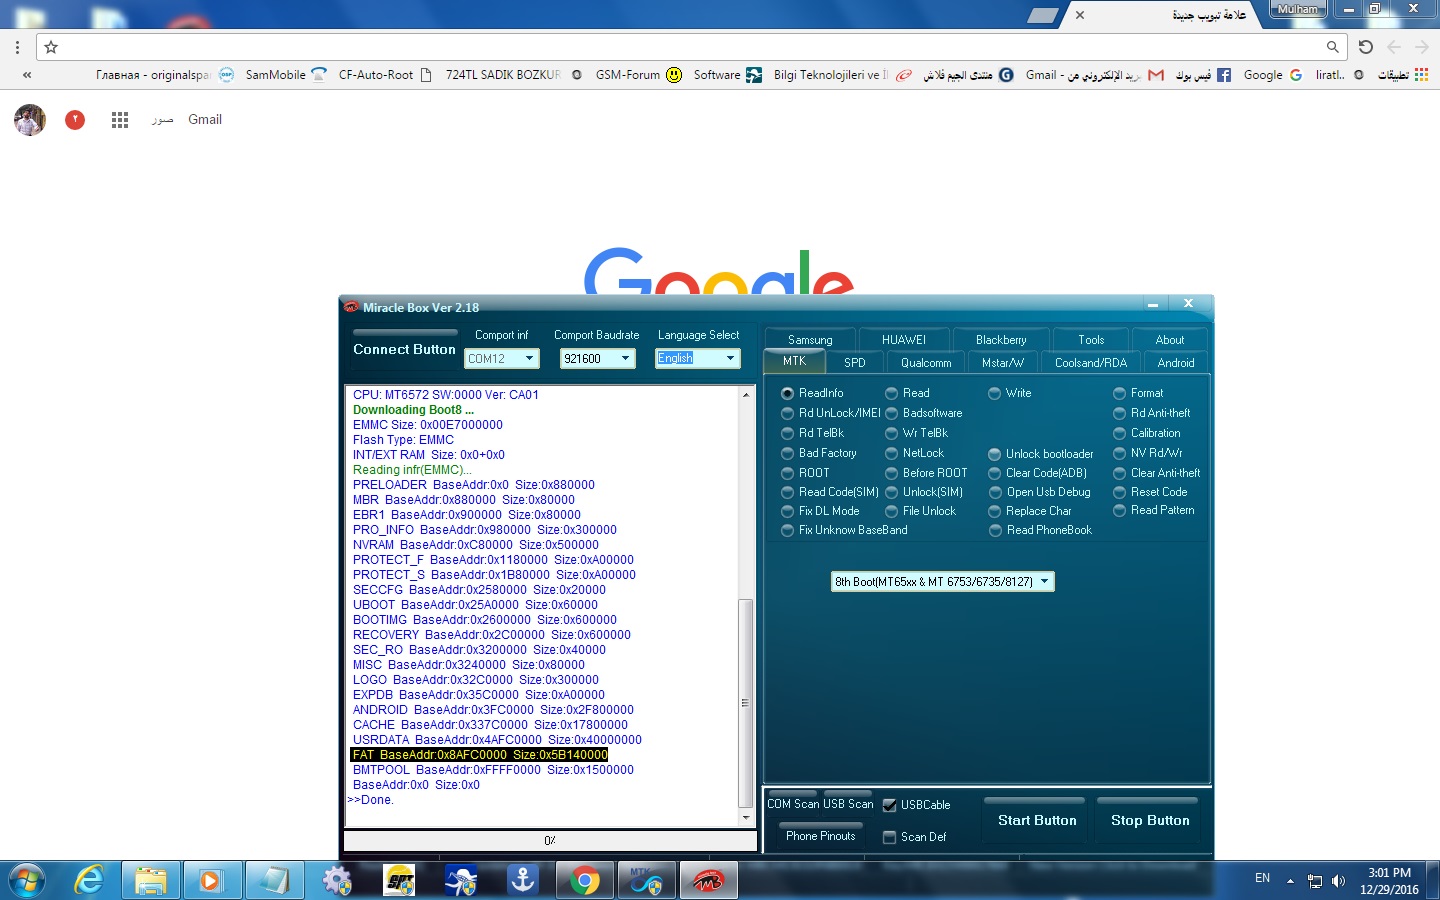The width and height of the screenshot is (1440, 900).
Task: Click the Connect Button
Action: click(404, 349)
